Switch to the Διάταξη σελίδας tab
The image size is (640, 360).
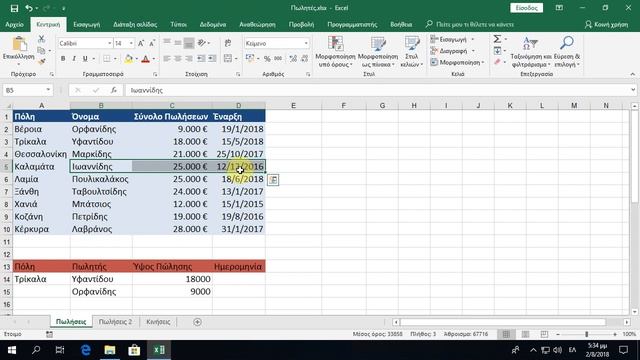pos(135,24)
